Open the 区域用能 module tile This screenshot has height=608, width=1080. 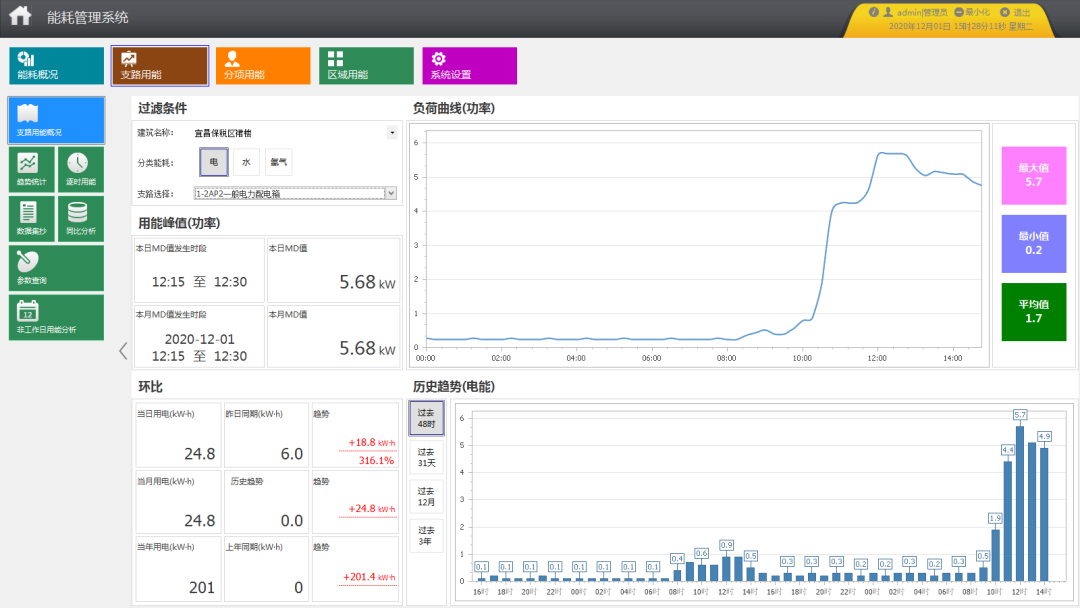[x=366, y=65]
